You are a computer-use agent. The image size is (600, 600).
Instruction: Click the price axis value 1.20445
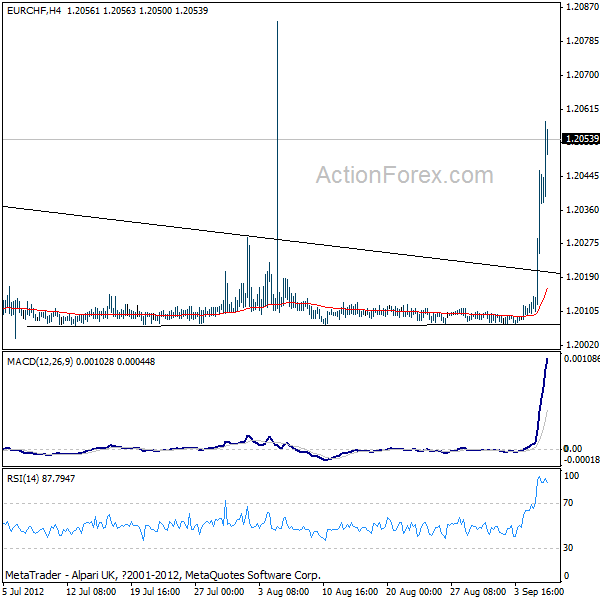[x=582, y=176]
